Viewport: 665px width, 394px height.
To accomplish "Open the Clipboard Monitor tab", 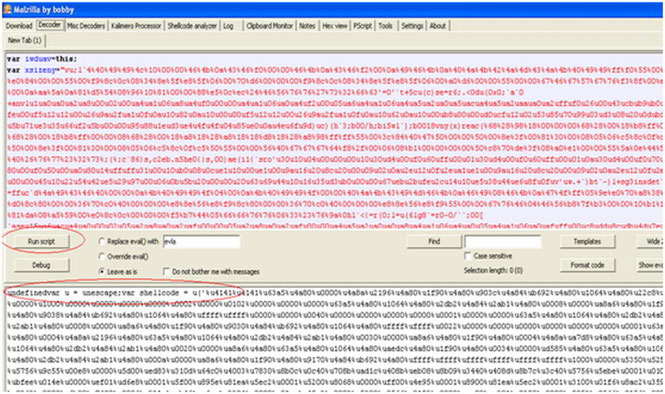I will (x=270, y=26).
